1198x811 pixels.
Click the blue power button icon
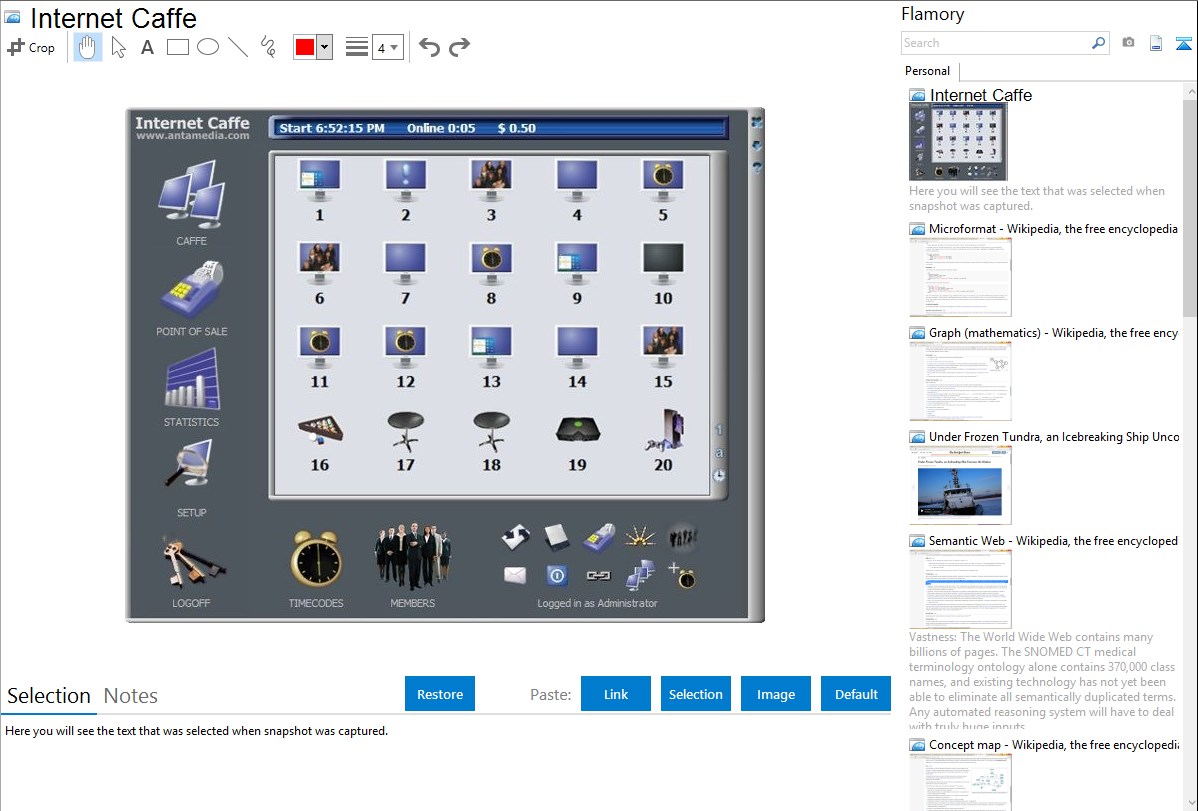pos(557,576)
